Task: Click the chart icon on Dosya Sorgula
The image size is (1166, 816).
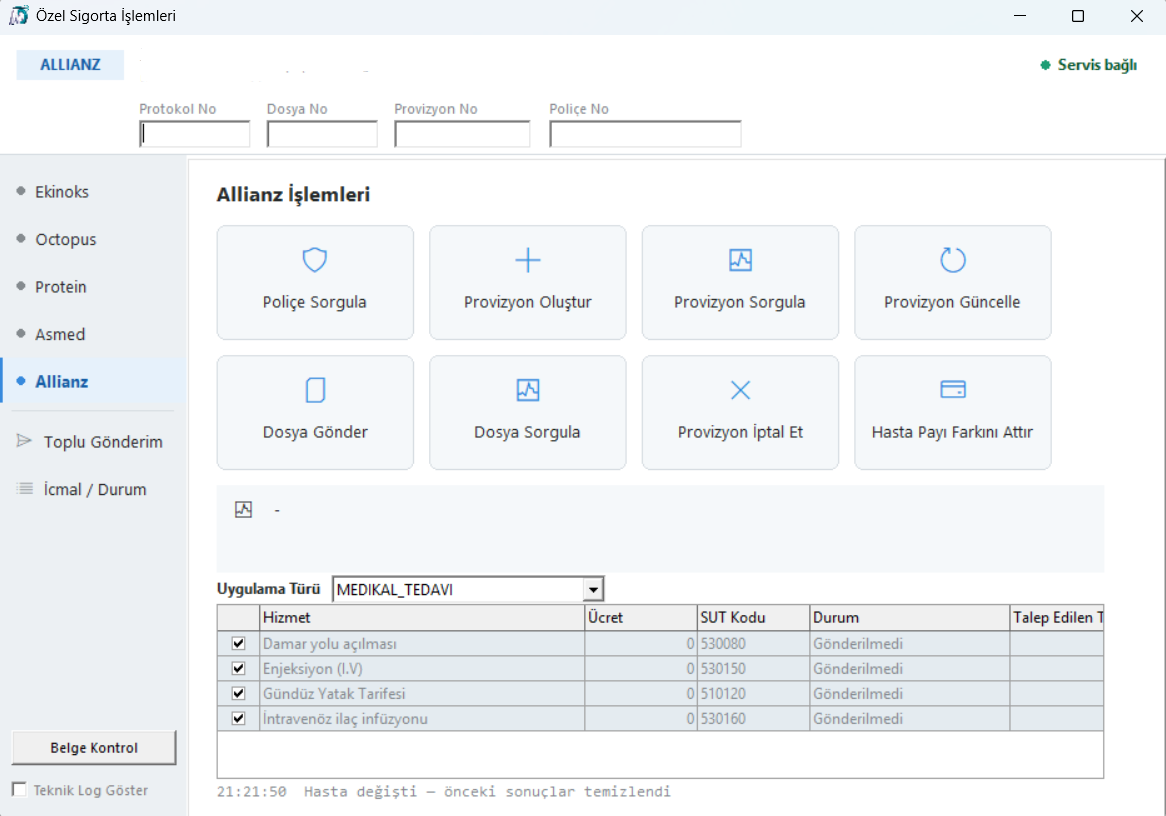Action: click(527, 390)
